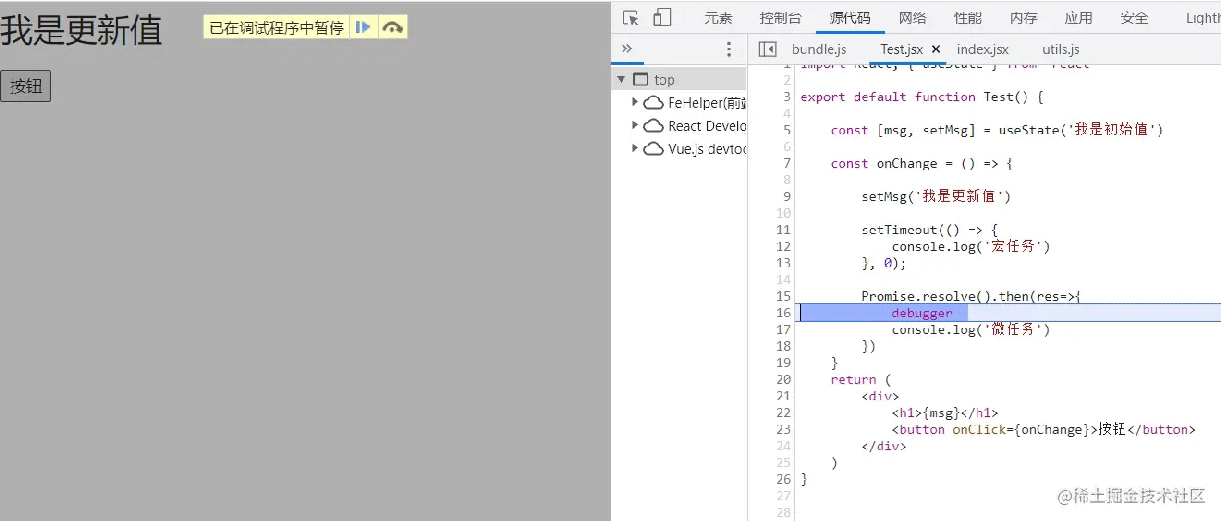Activate the inspect element picker icon
Viewport: 1221px width, 521px height.
click(x=631, y=18)
